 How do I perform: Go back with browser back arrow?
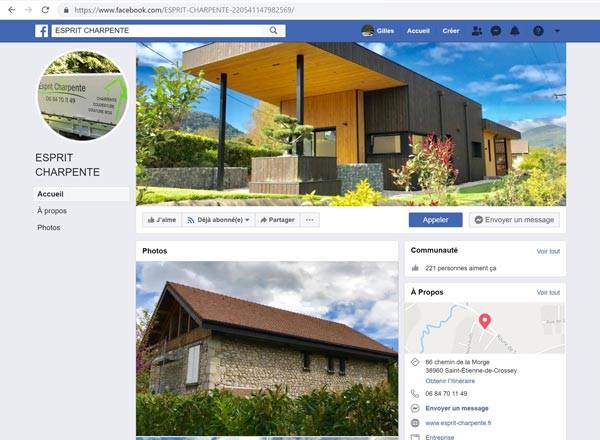tap(11, 10)
